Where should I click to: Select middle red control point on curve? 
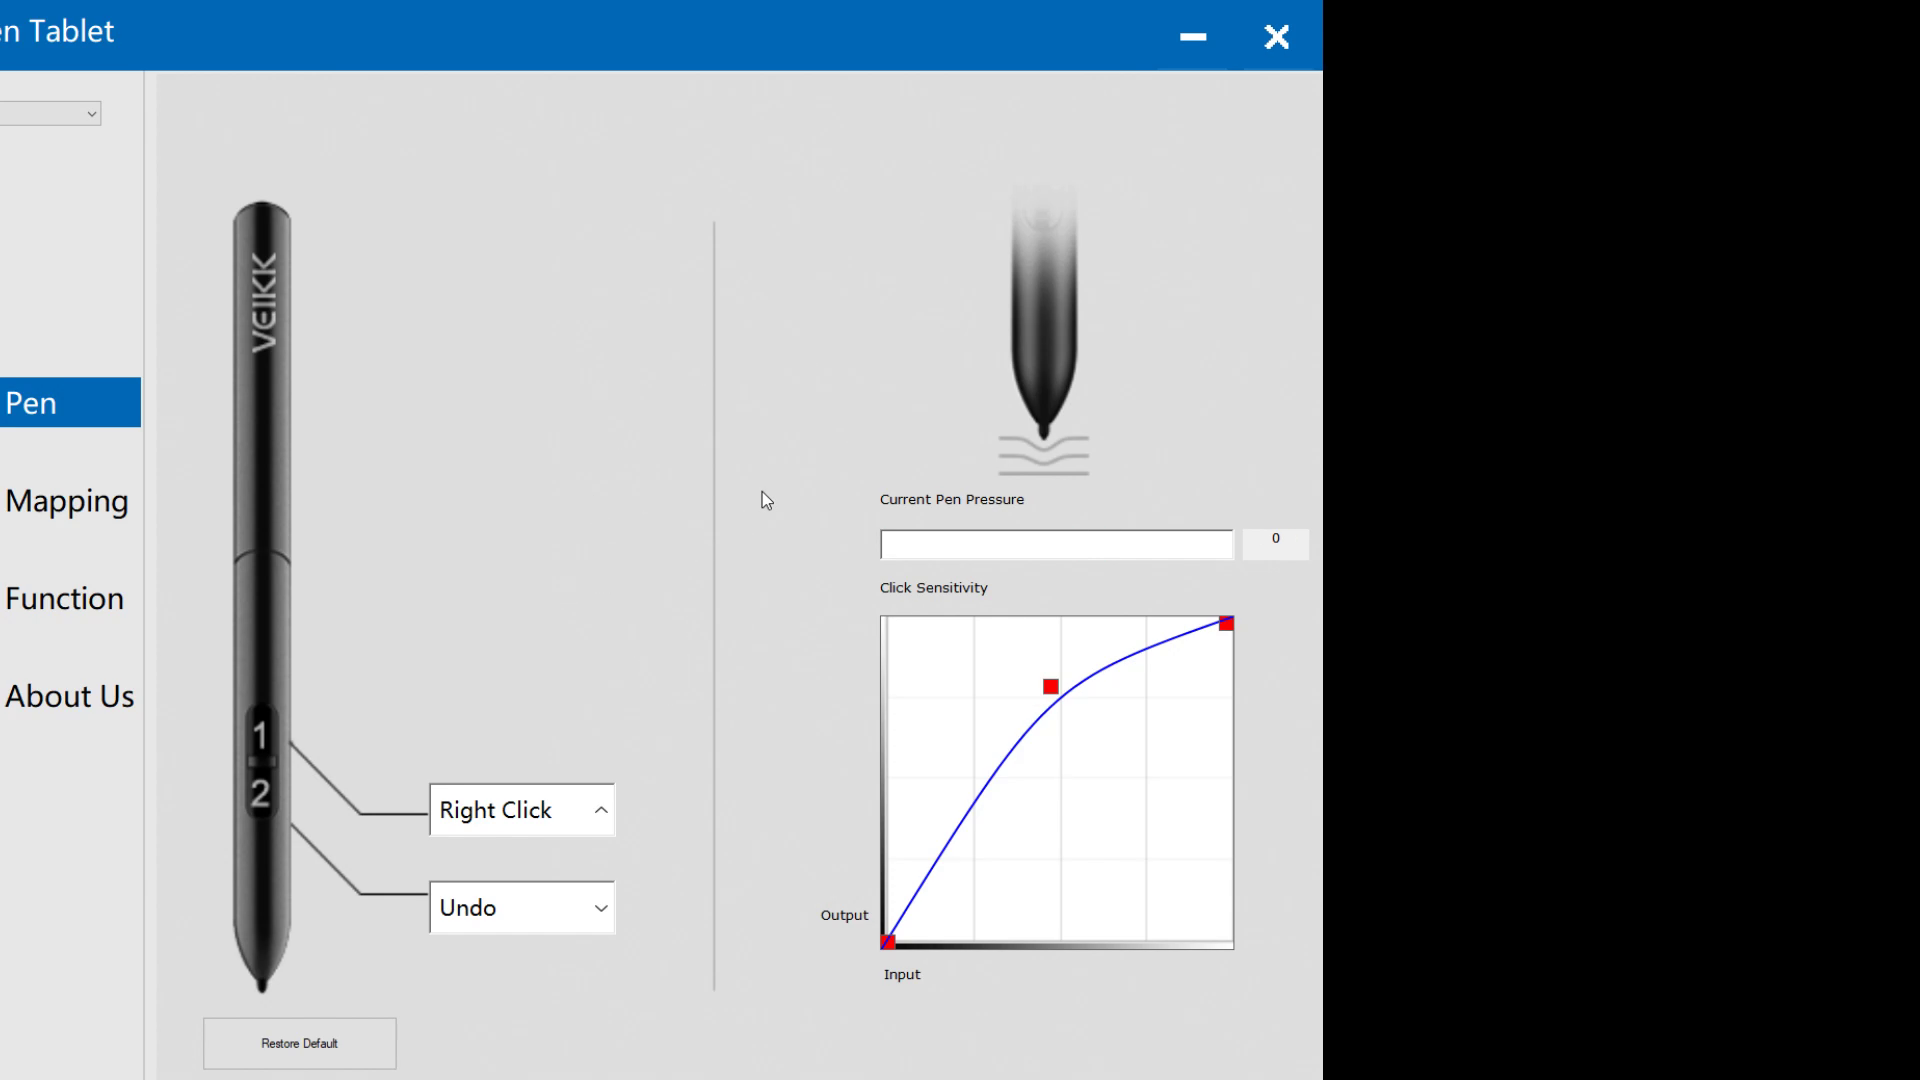(x=1050, y=686)
